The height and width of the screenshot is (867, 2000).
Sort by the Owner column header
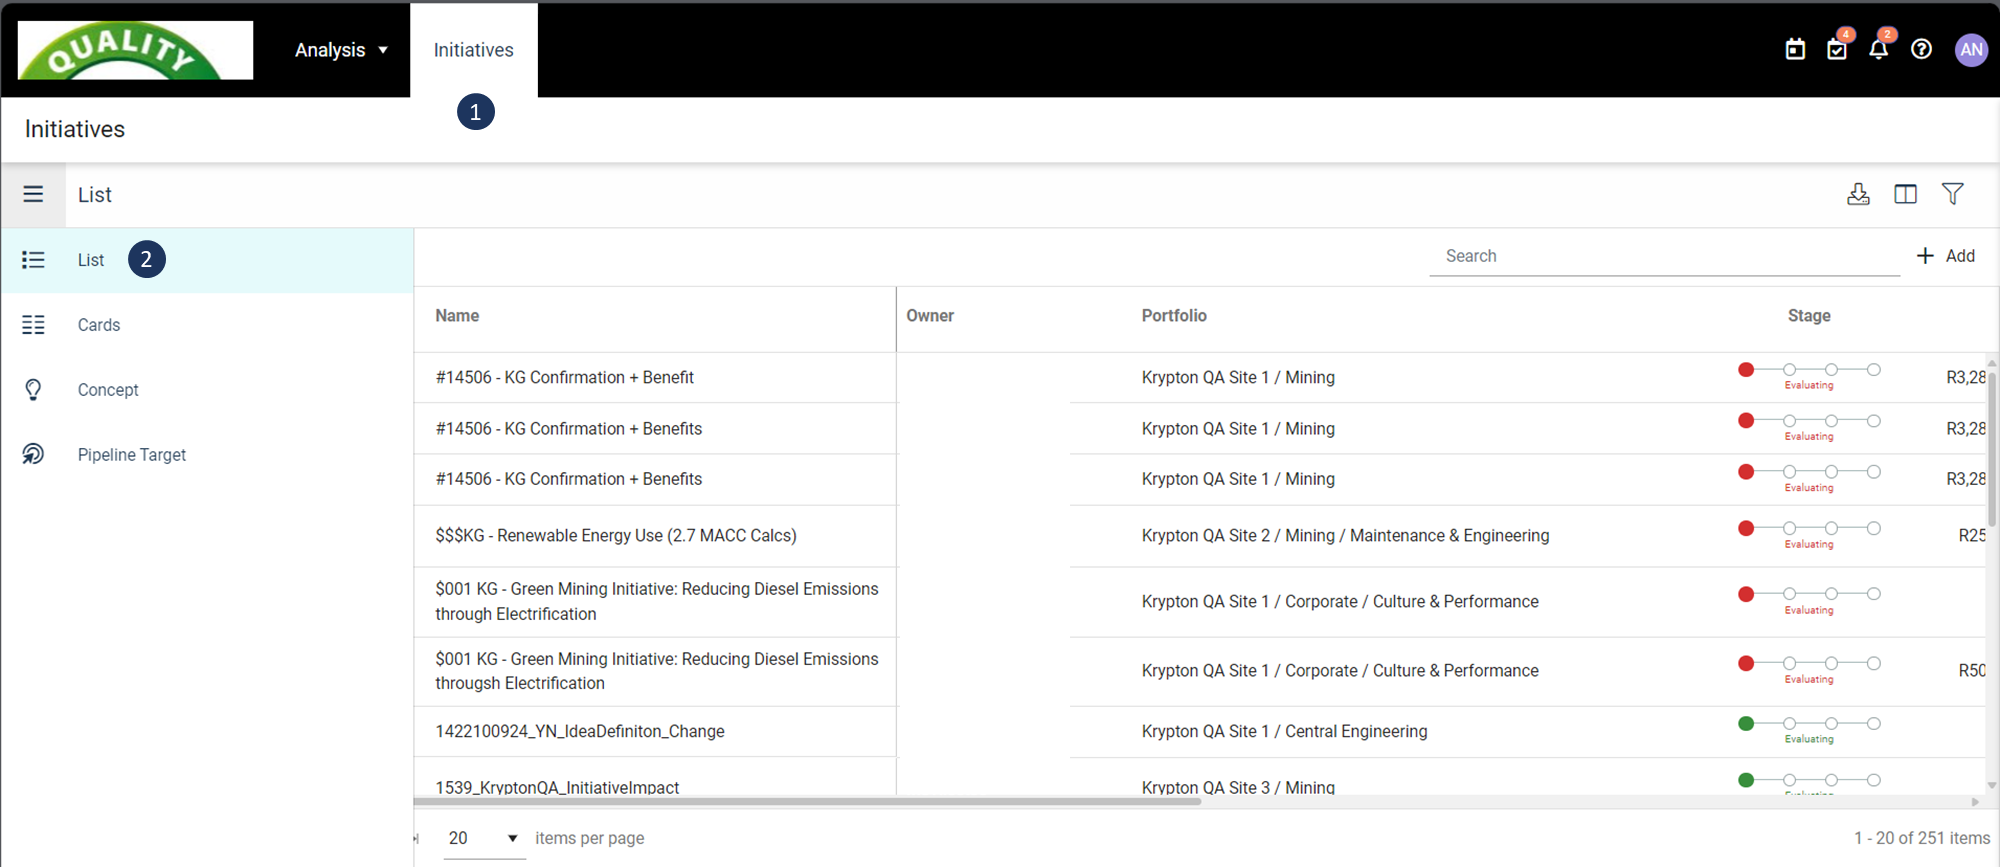[x=930, y=316]
